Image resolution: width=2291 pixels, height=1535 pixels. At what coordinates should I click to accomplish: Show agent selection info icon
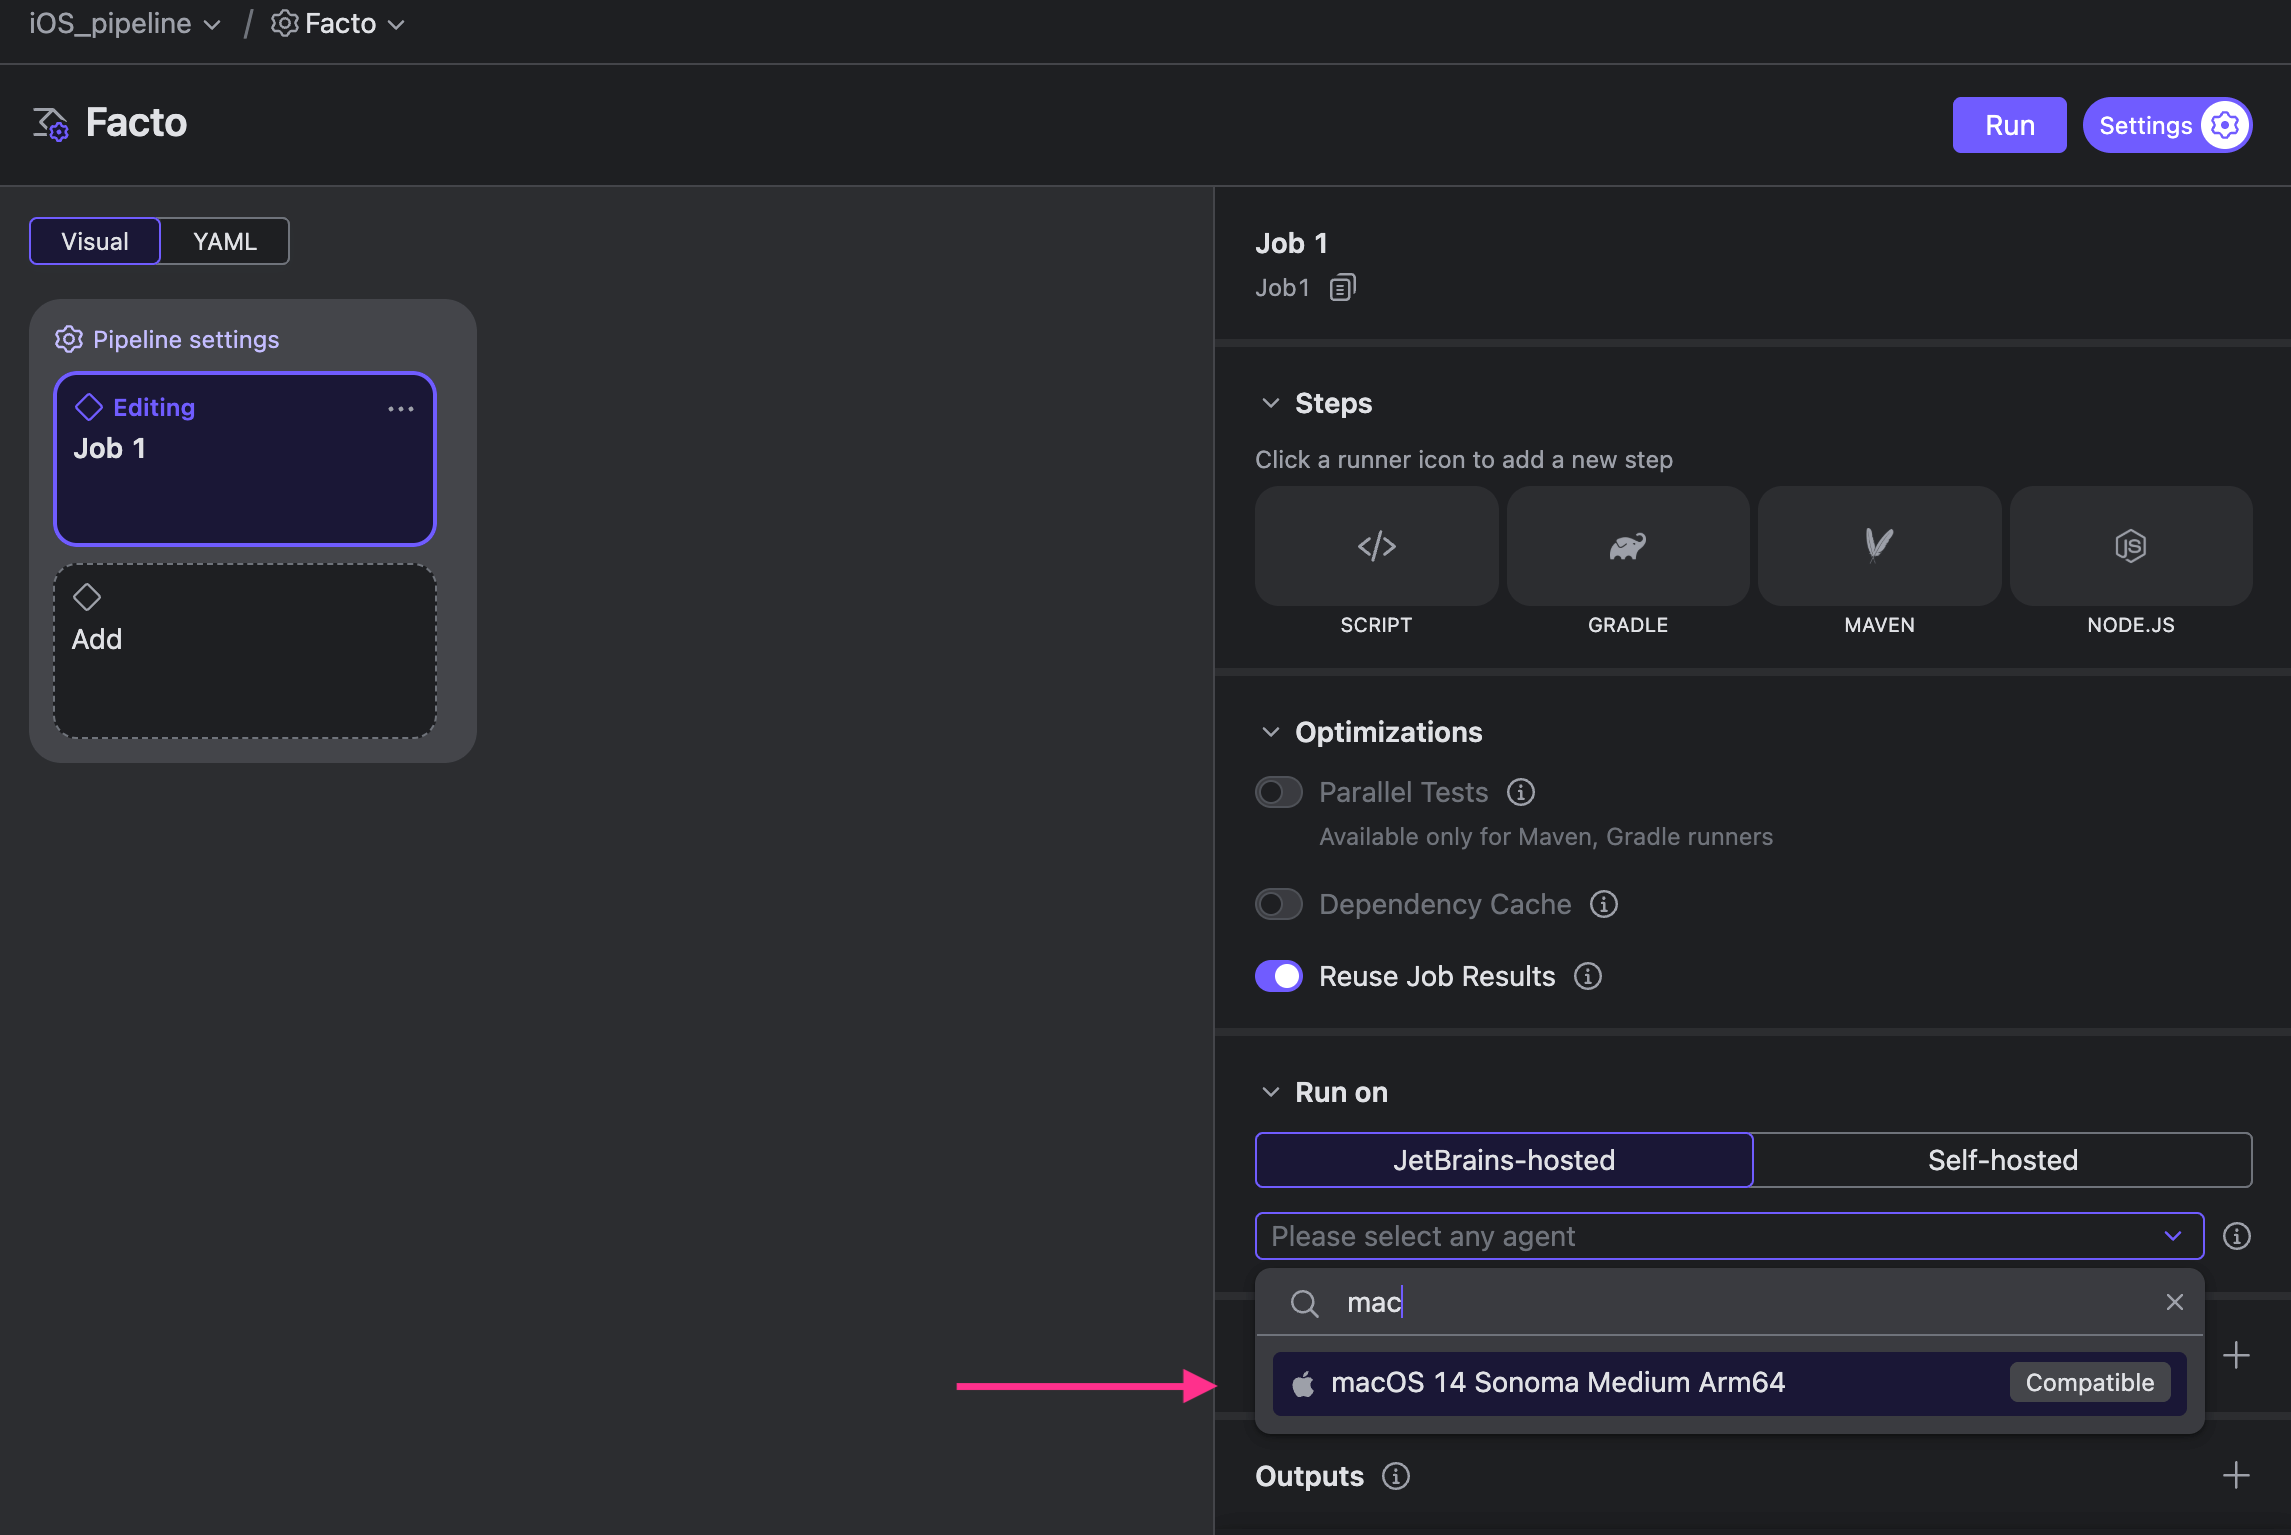(x=2237, y=1236)
